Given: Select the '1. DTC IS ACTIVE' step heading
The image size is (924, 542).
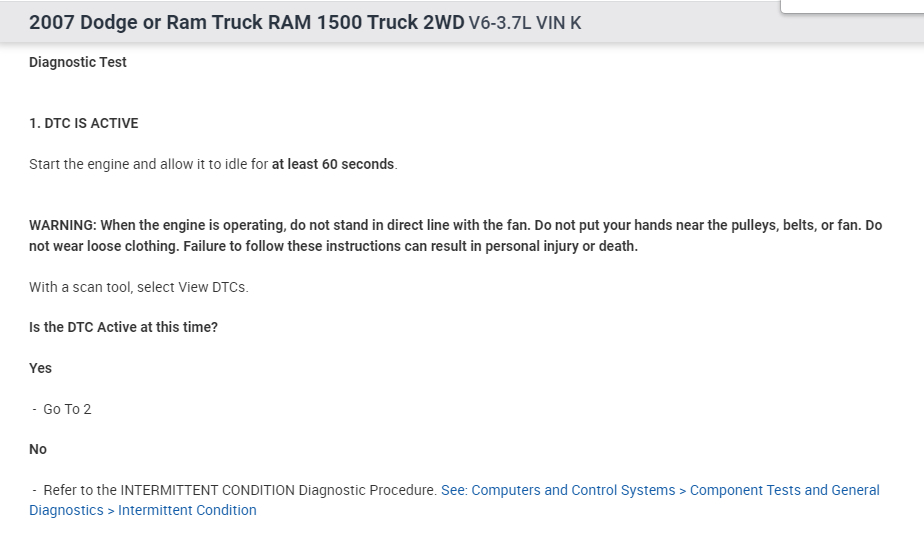Looking at the screenshot, I should pos(84,123).
